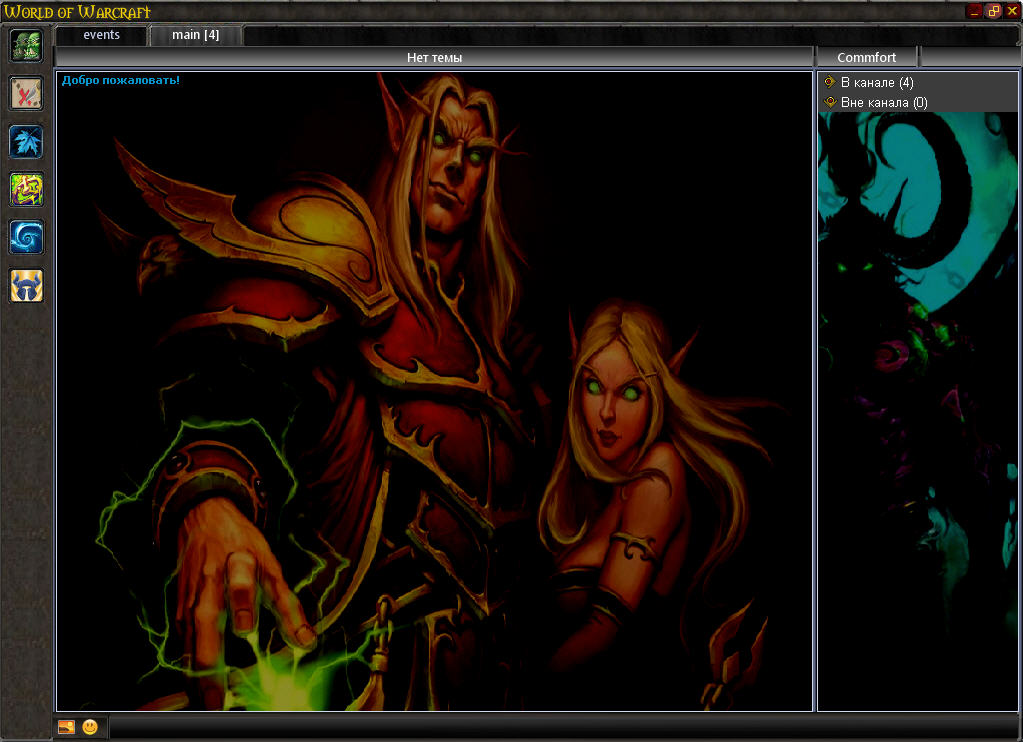Image resolution: width=1023 pixels, height=742 pixels.
Task: Select the blue leaf sidebar icon
Action: click(26, 142)
